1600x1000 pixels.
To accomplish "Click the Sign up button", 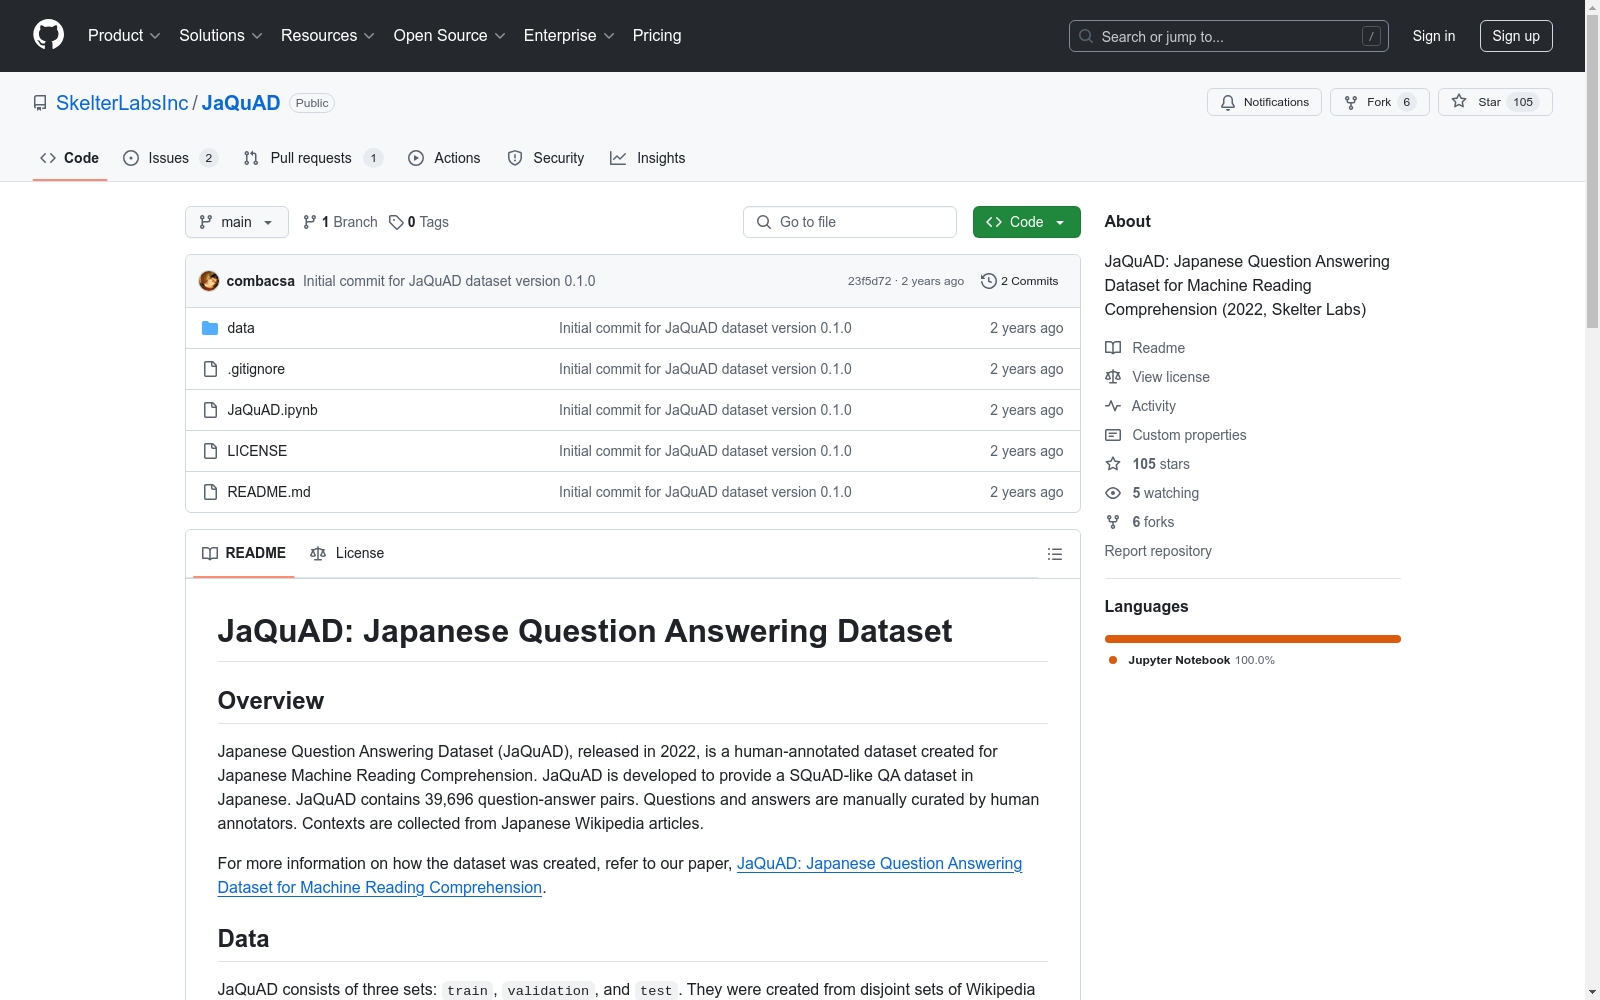I will 1516,36.
